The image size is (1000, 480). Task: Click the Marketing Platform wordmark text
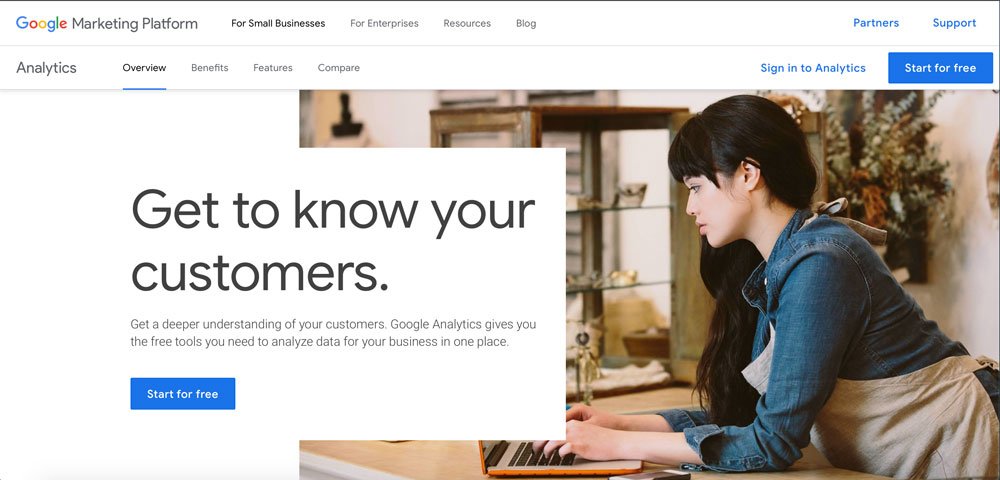(x=135, y=24)
